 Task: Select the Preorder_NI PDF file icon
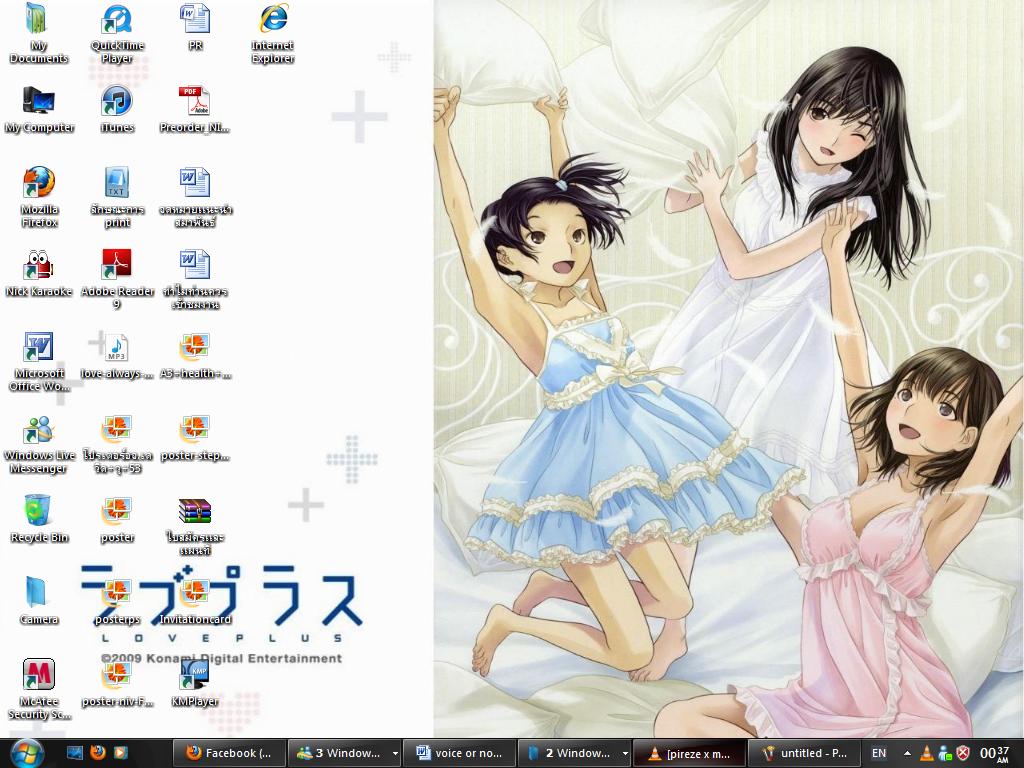pos(195,108)
